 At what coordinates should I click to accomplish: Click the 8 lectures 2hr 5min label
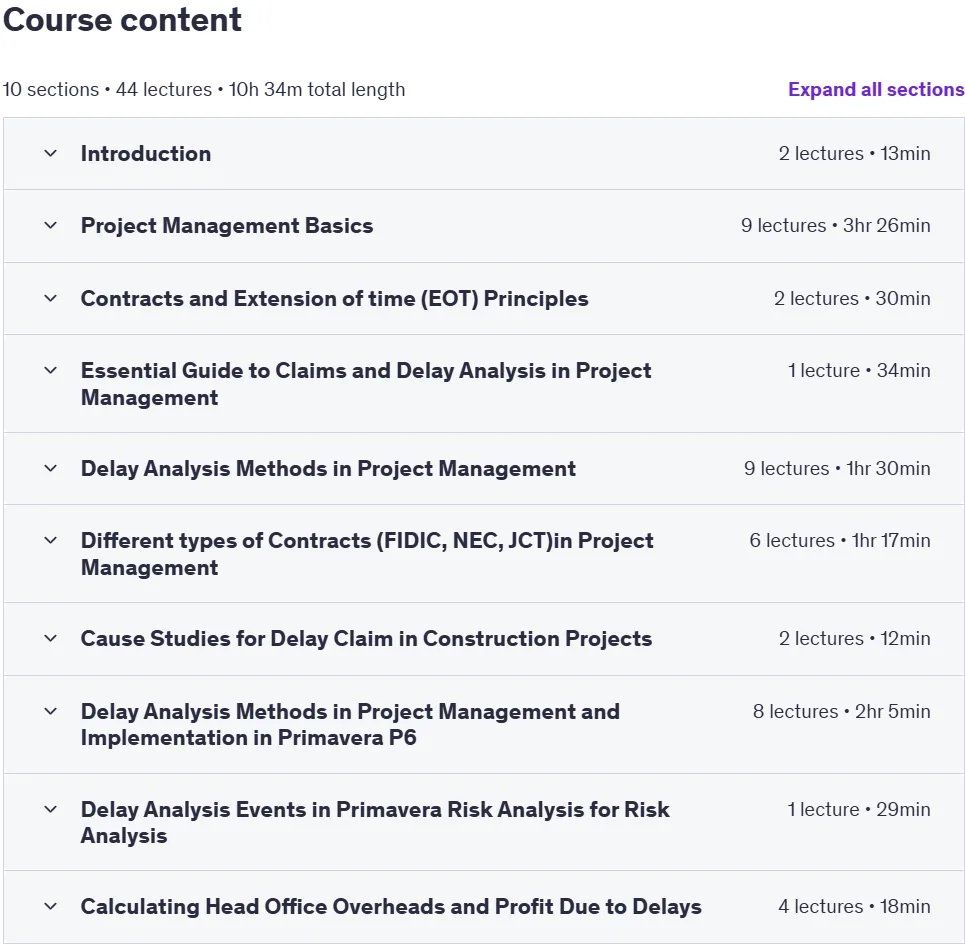point(841,712)
